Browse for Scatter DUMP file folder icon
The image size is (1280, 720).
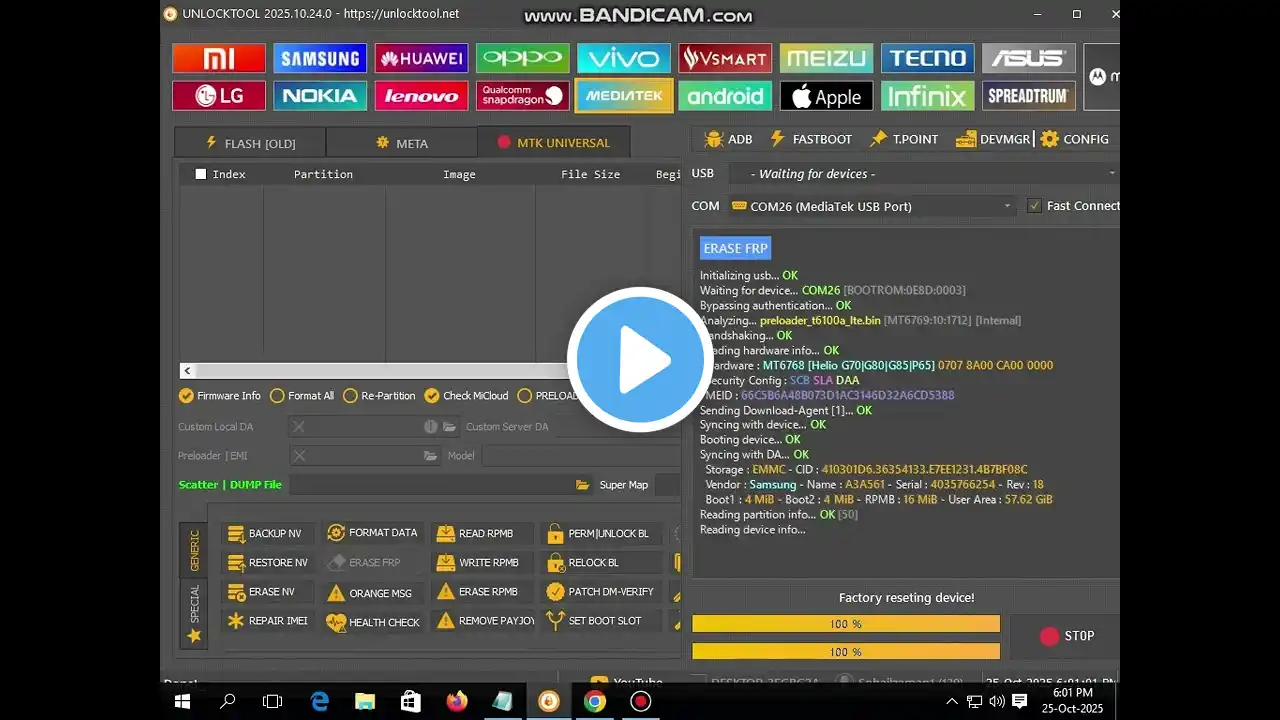point(582,485)
